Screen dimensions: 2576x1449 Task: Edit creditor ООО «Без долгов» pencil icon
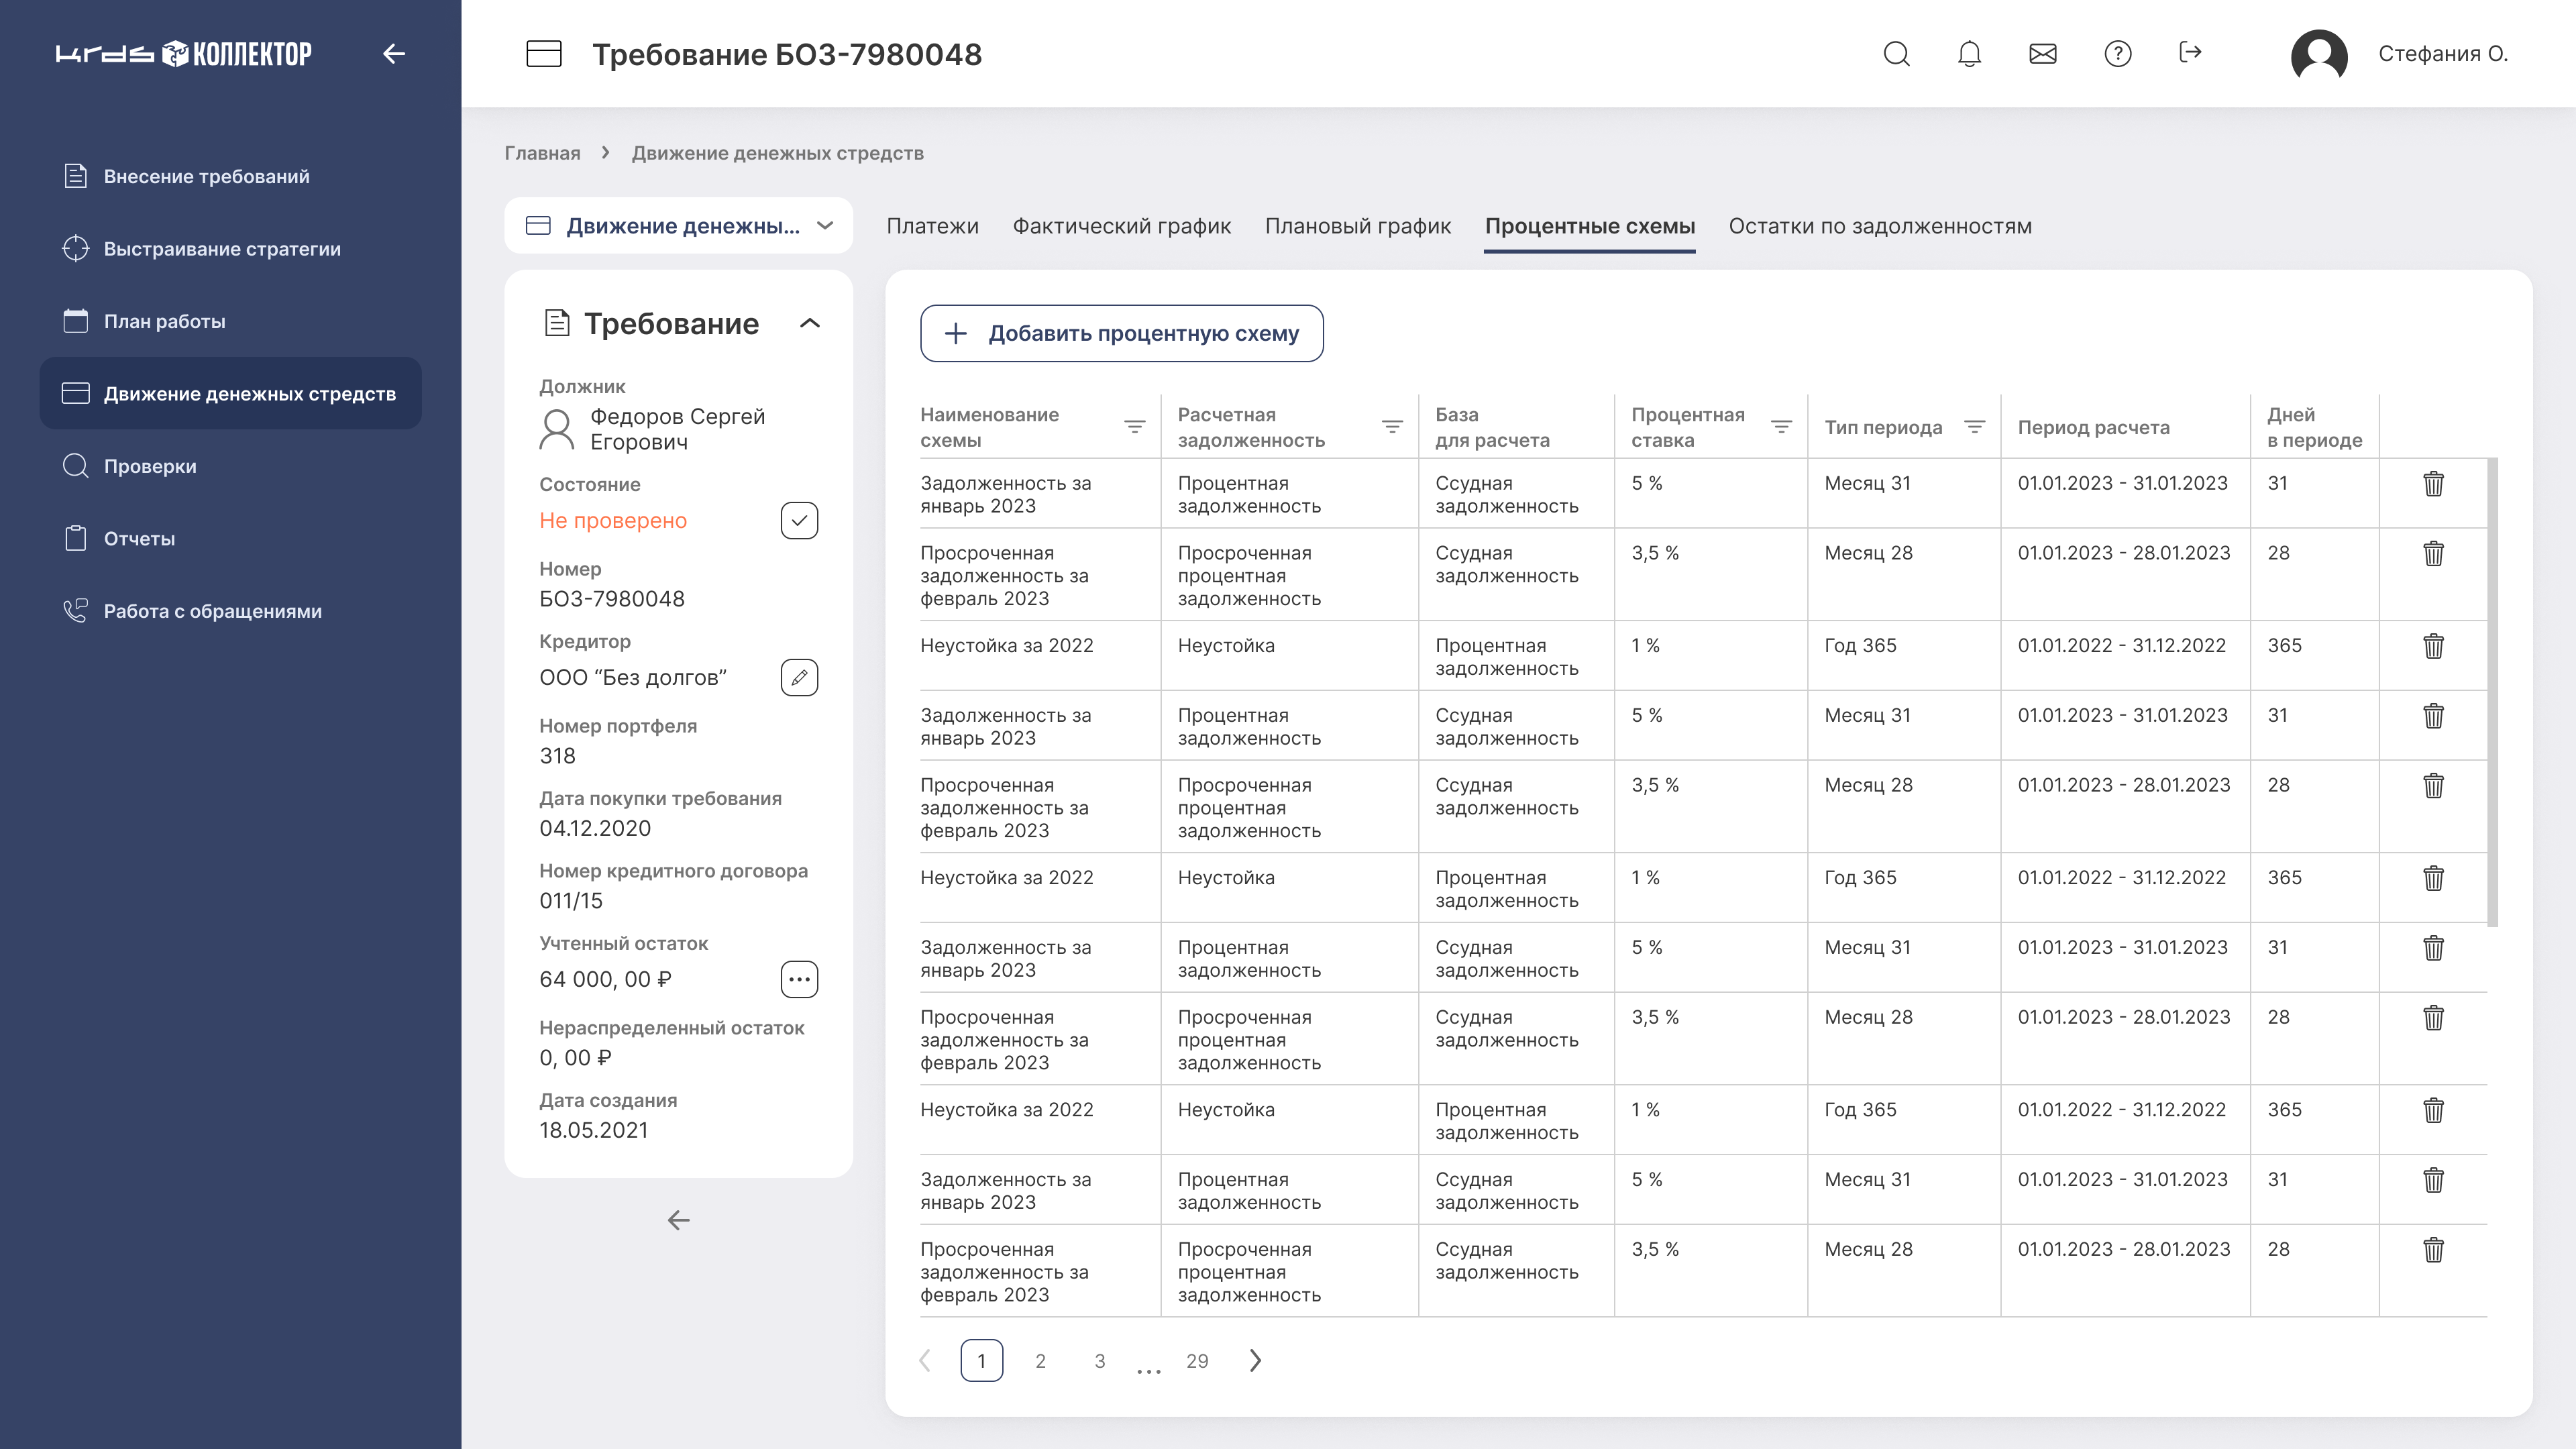click(799, 678)
